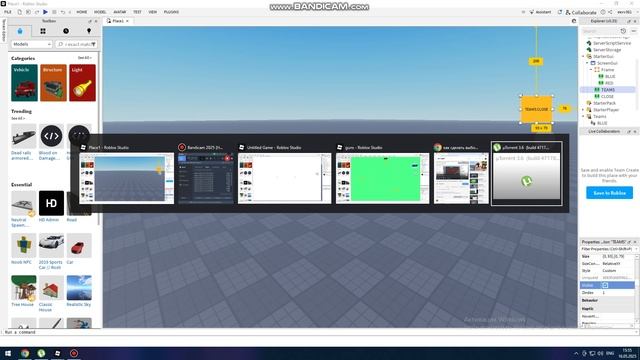Switch to the AVATAR ribbon tab
Screen dimensions: 640x360
(x=120, y=12)
